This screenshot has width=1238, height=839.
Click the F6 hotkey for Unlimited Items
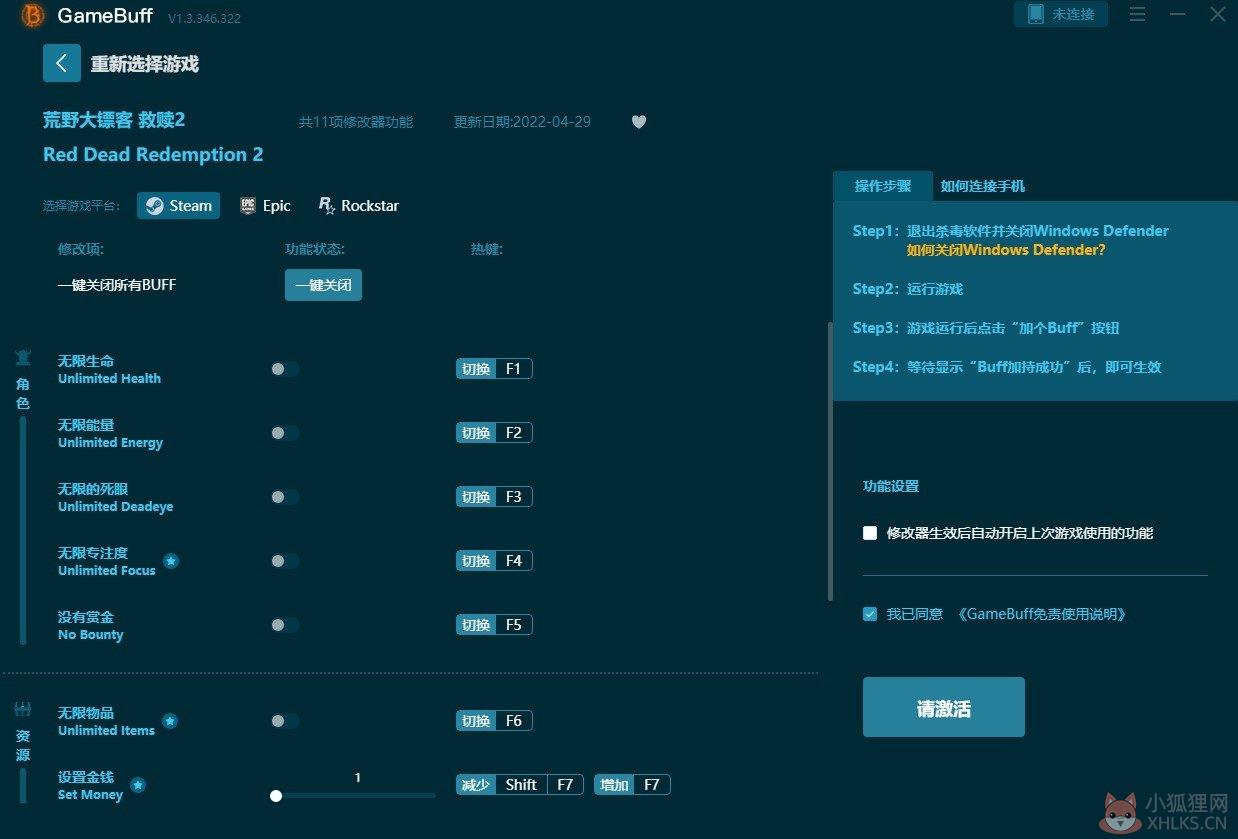494,721
